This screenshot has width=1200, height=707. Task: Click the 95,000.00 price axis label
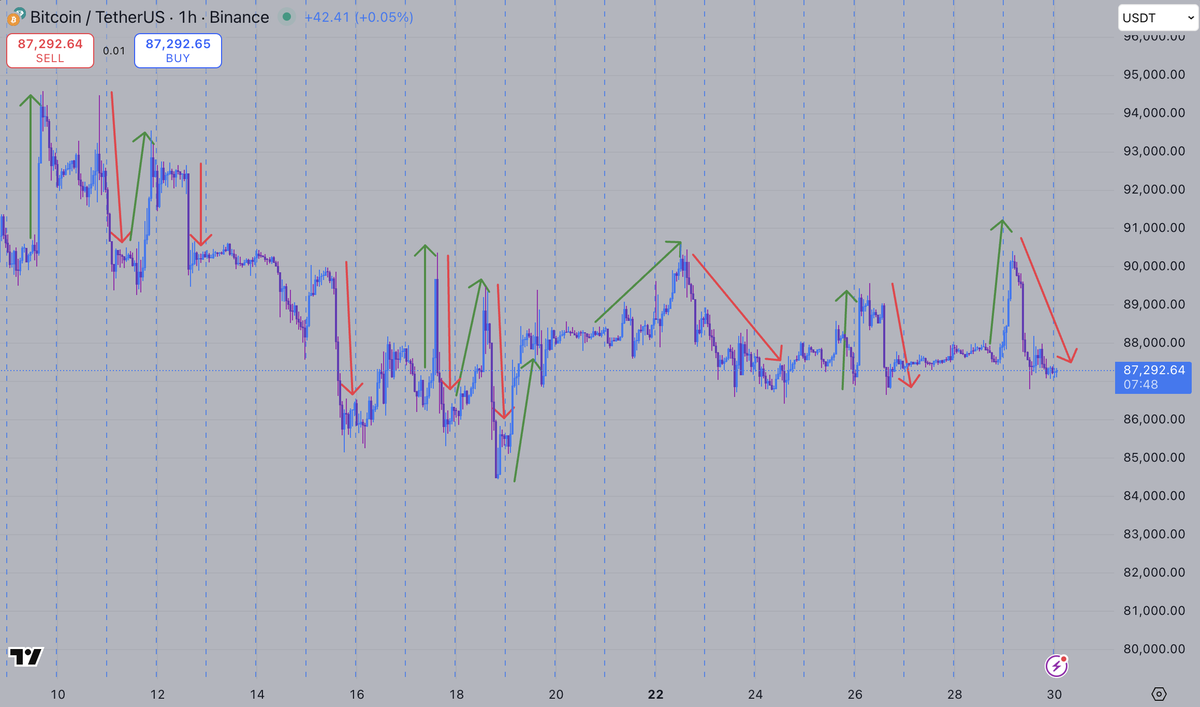[1155, 75]
